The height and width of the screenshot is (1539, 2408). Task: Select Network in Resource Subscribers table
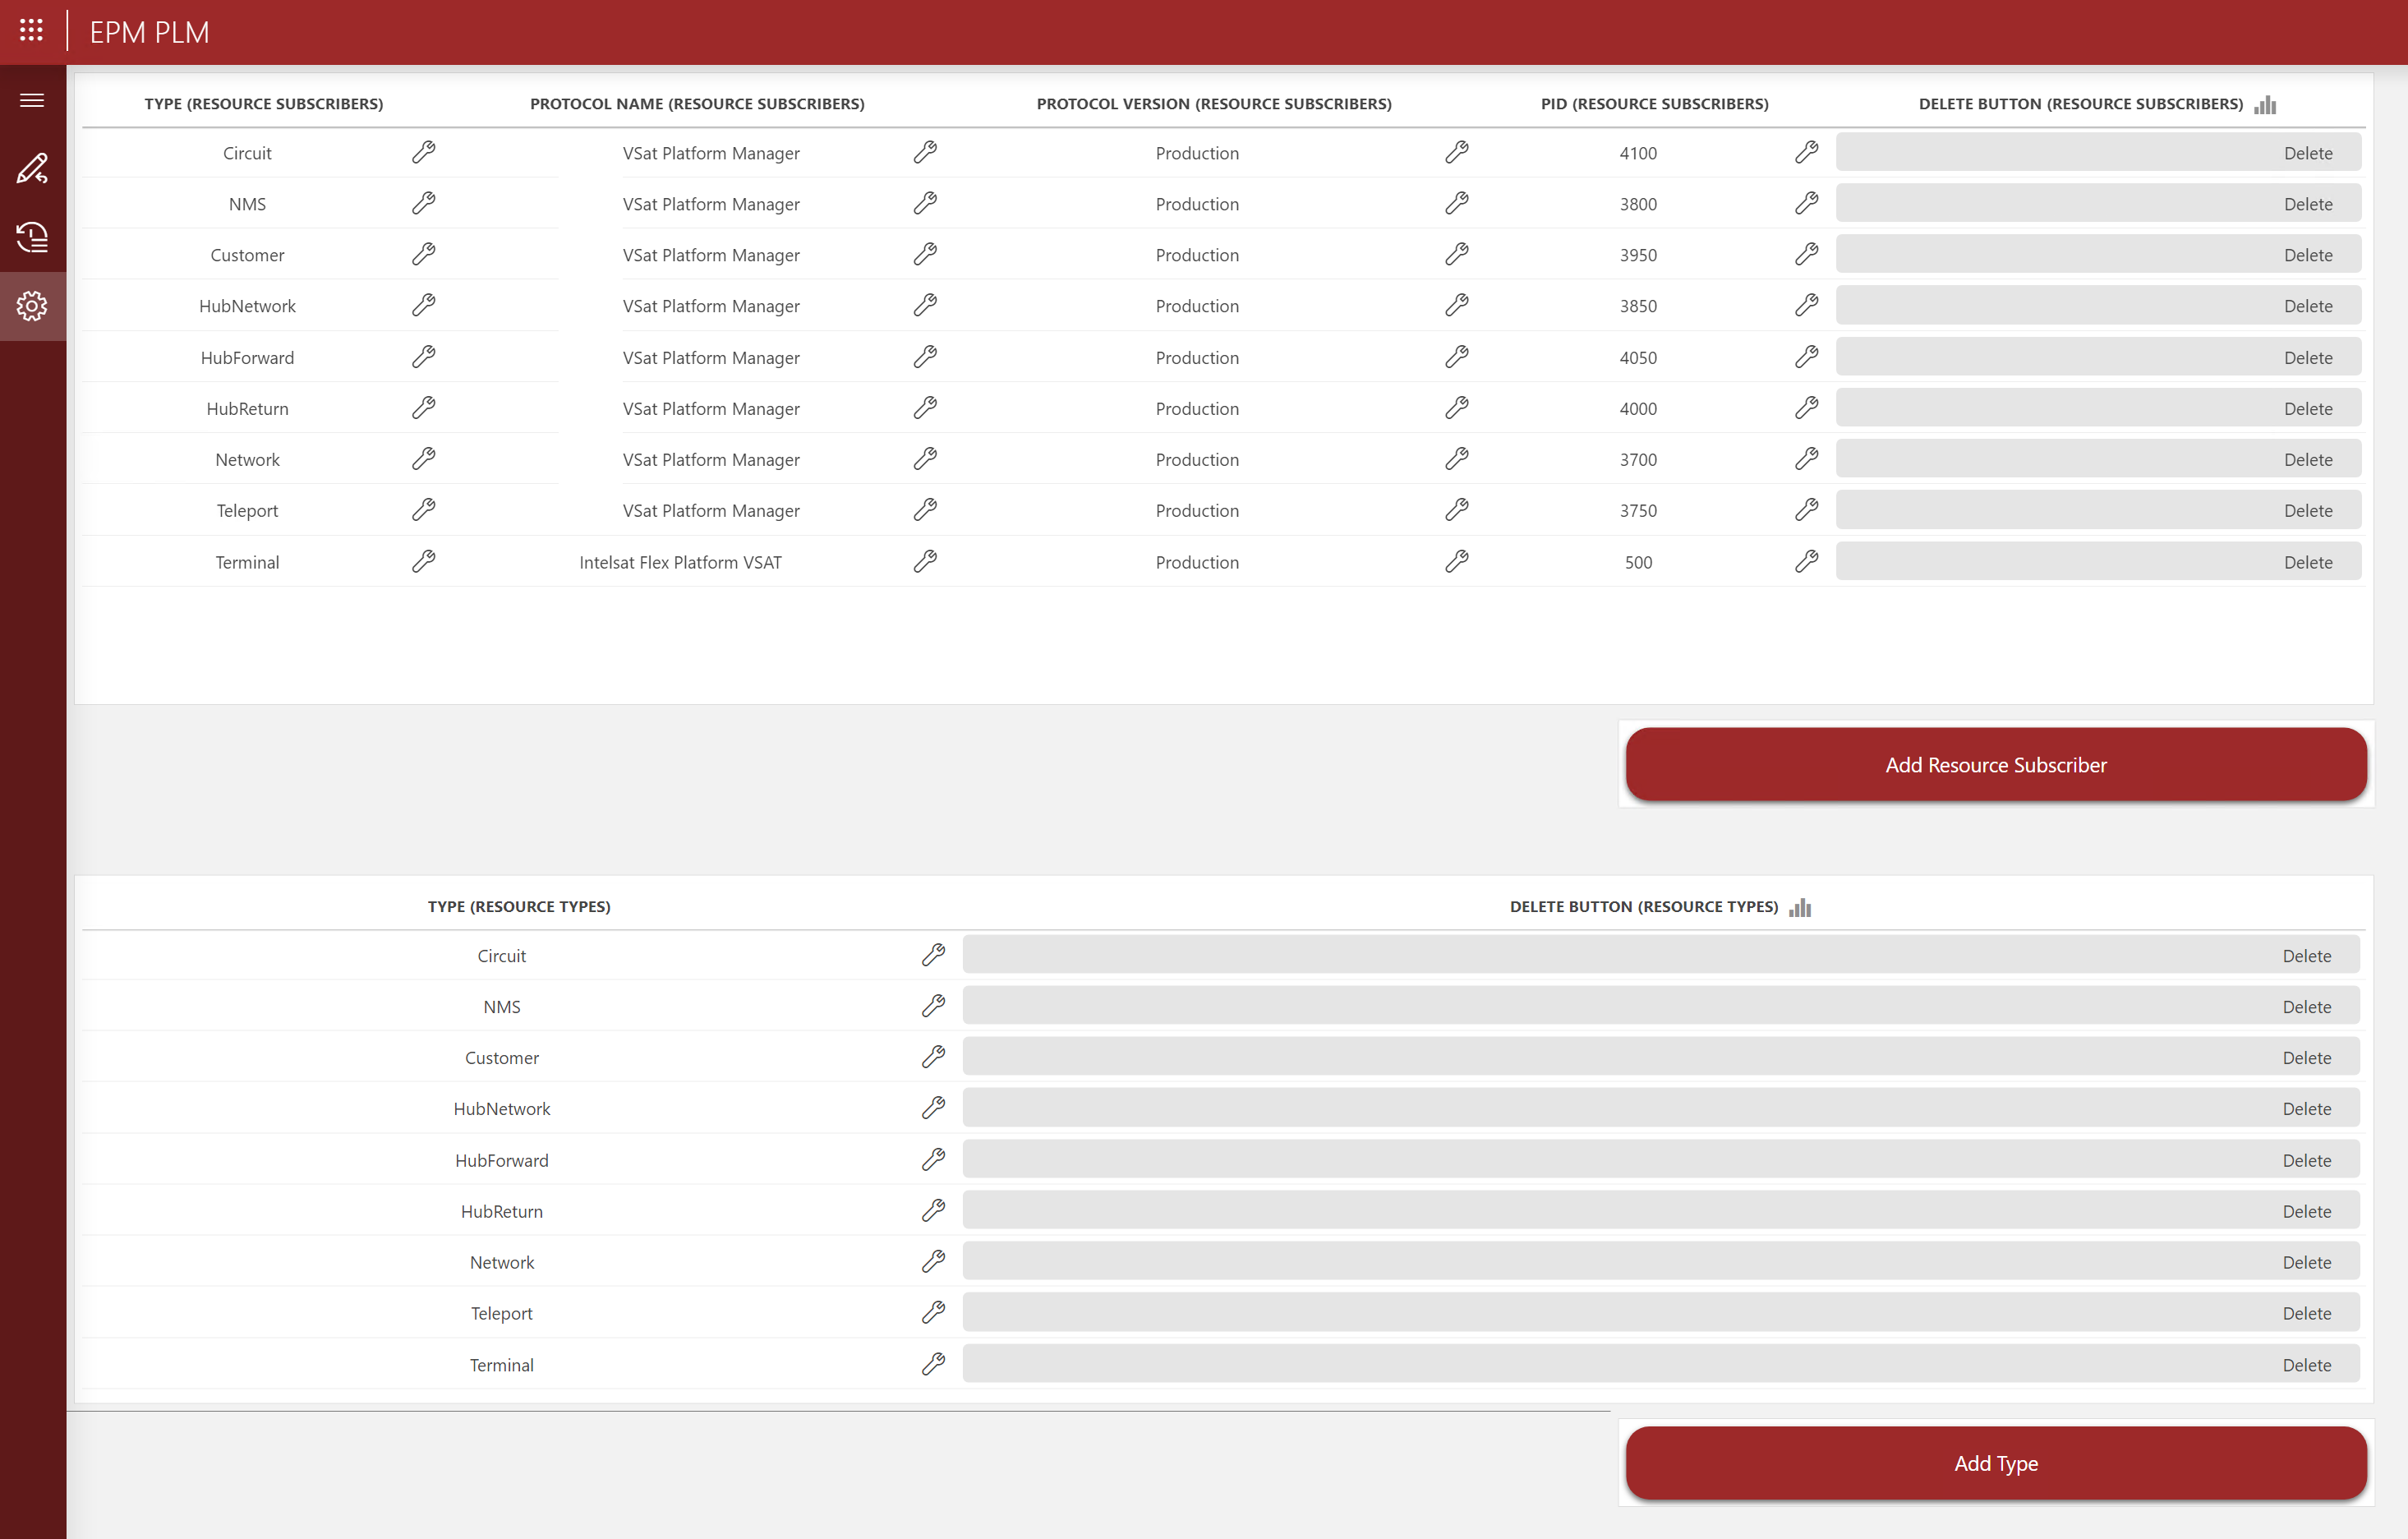247,460
